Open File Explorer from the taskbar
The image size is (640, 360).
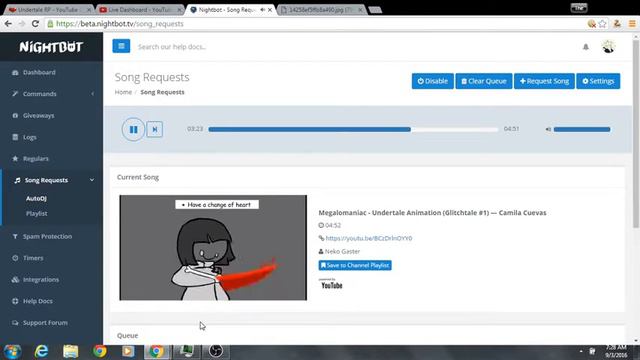pos(70,351)
